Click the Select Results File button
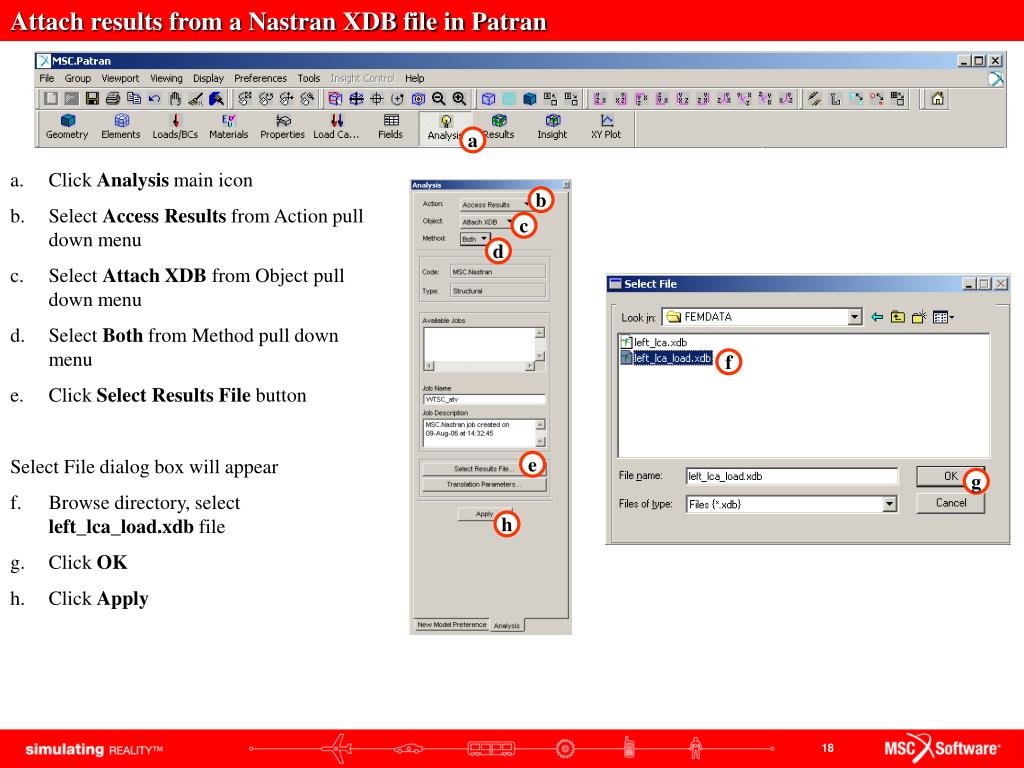 [x=484, y=469]
